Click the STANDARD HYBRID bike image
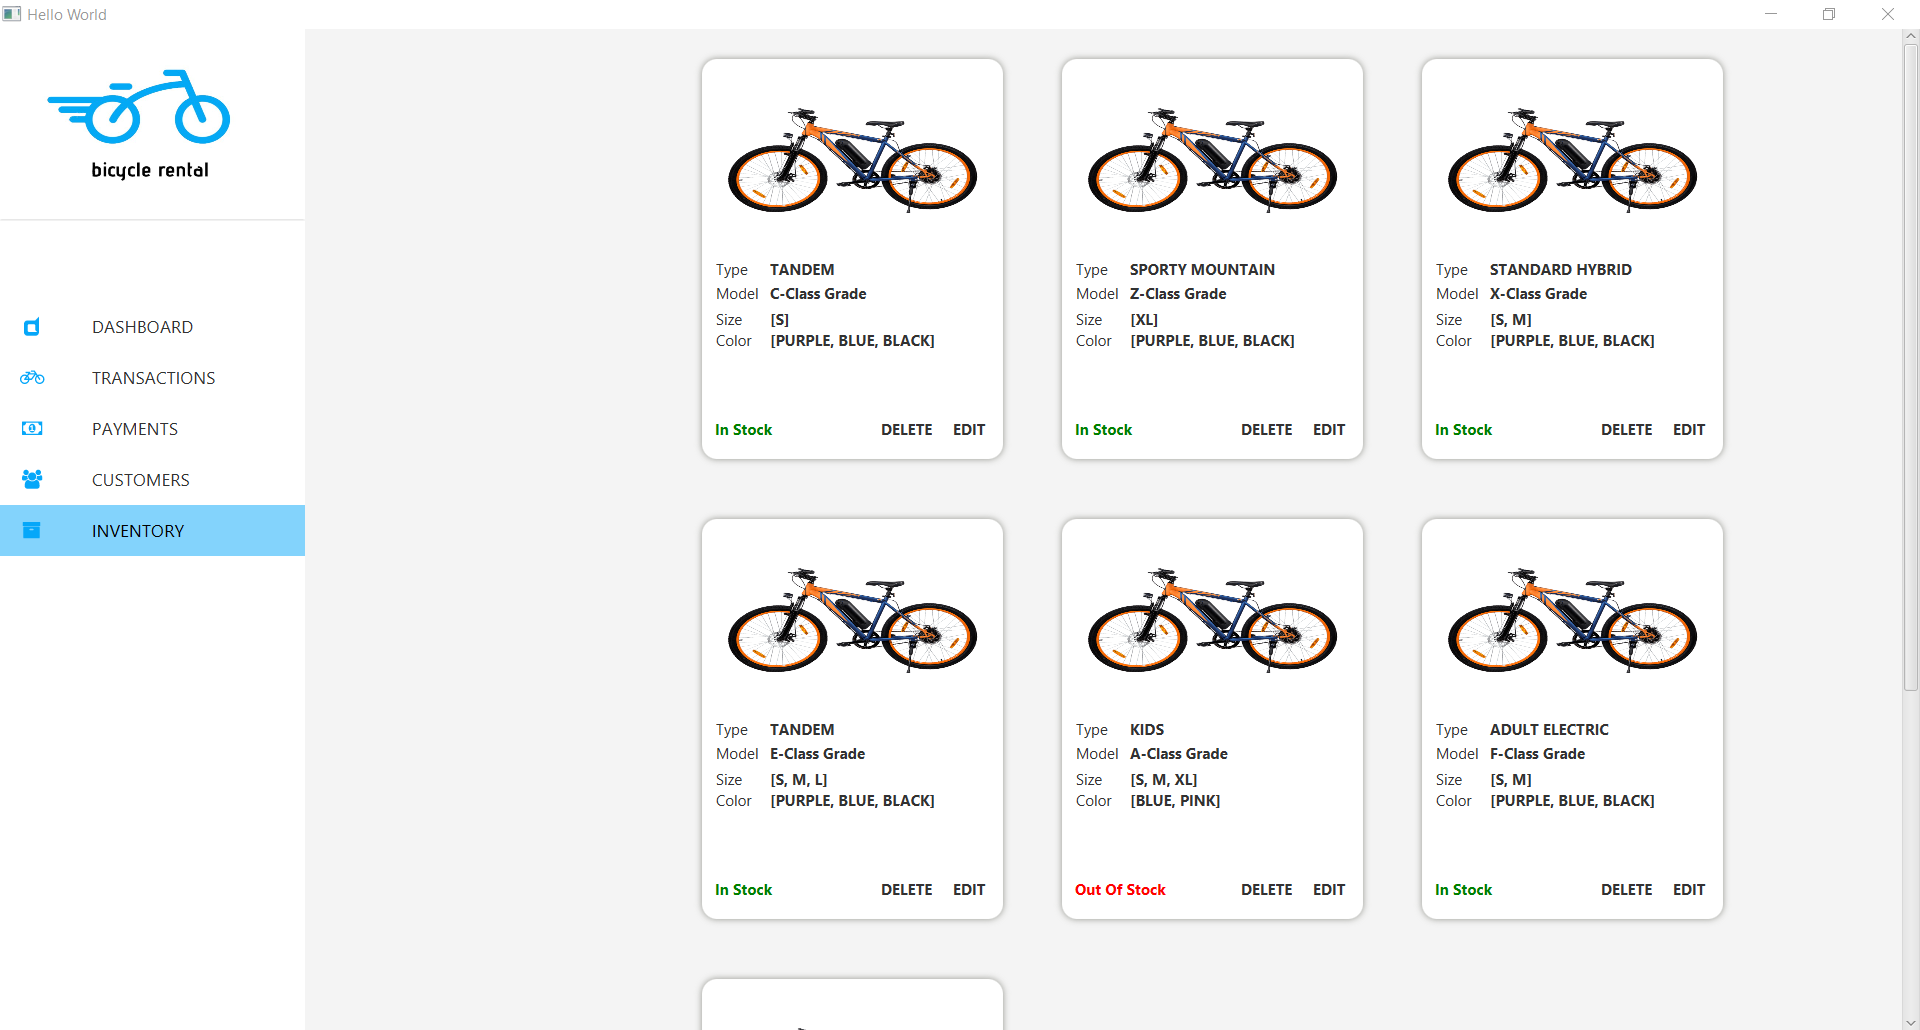The image size is (1920, 1030). pyautogui.click(x=1572, y=160)
